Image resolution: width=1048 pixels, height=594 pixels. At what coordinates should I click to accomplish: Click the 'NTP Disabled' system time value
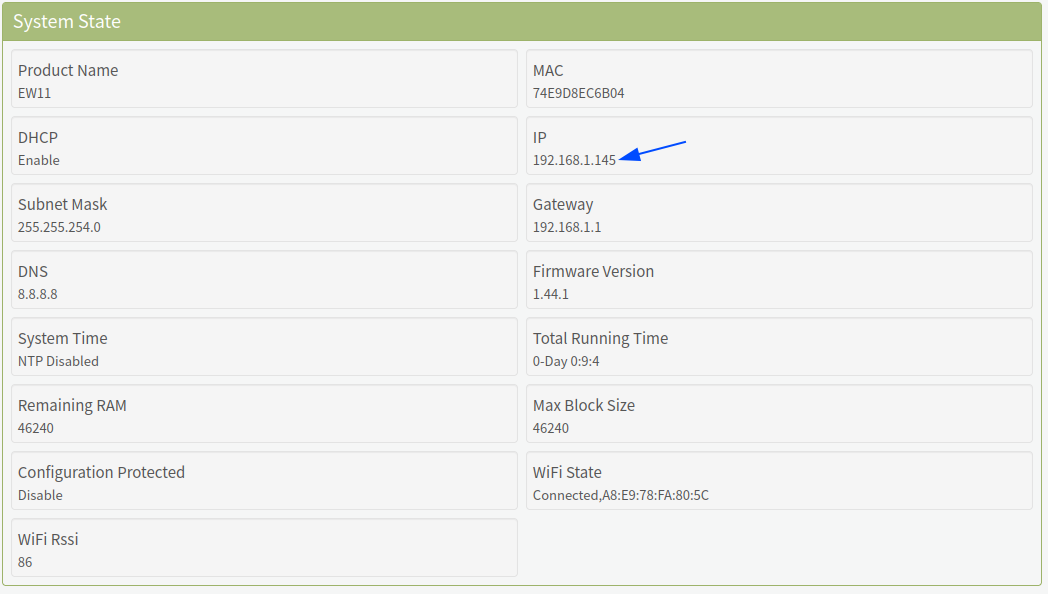point(58,361)
